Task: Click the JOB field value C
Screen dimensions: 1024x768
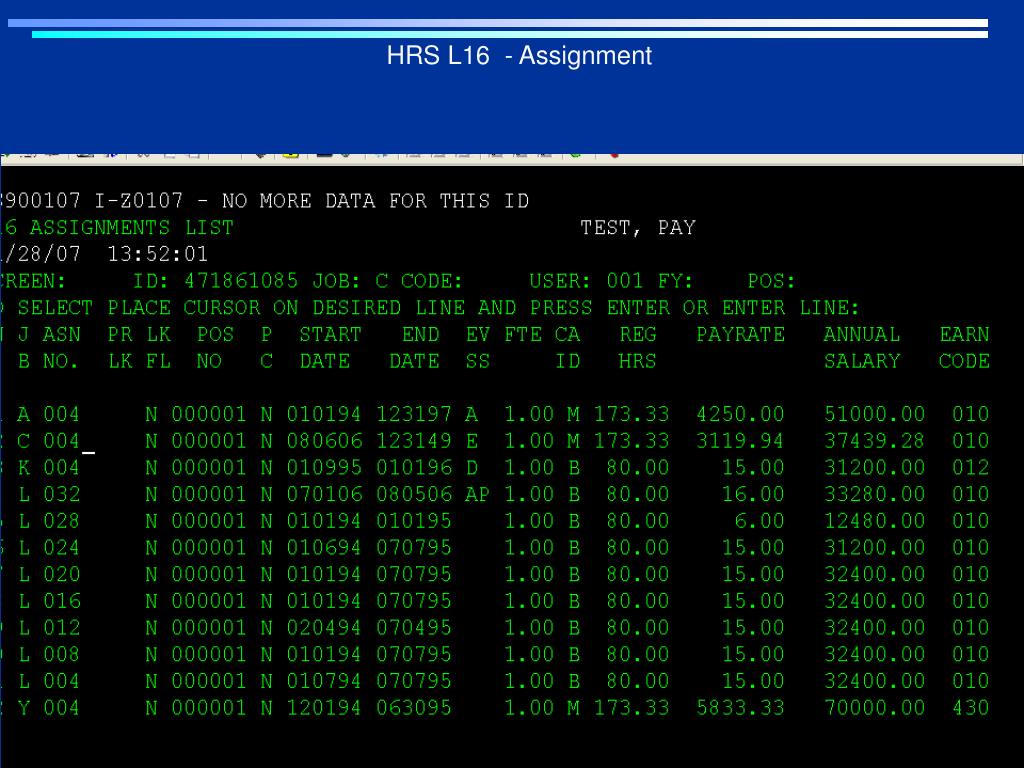Action: point(381,281)
